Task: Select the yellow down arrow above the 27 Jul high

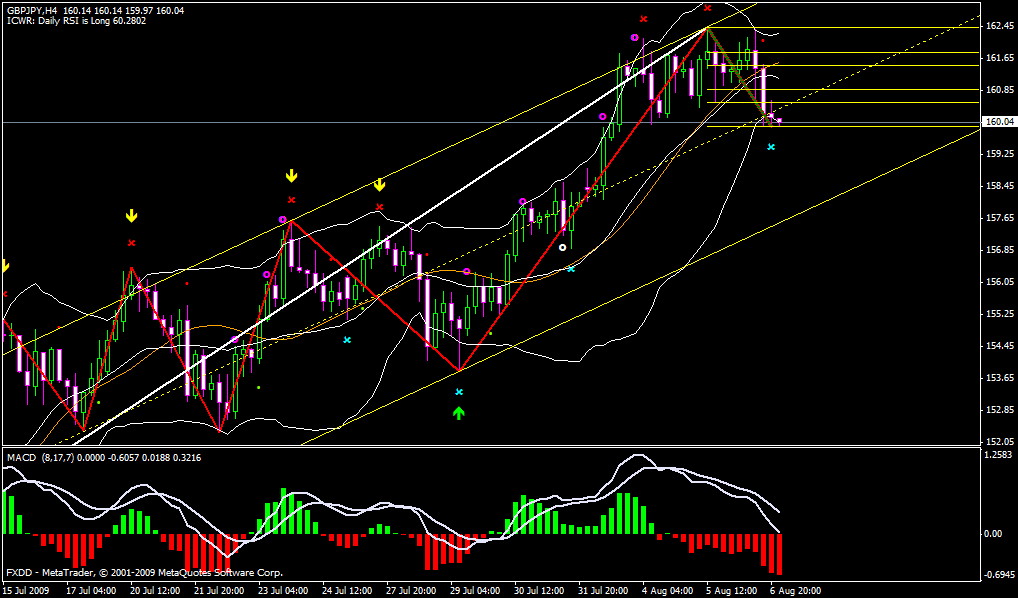Action: point(379,185)
